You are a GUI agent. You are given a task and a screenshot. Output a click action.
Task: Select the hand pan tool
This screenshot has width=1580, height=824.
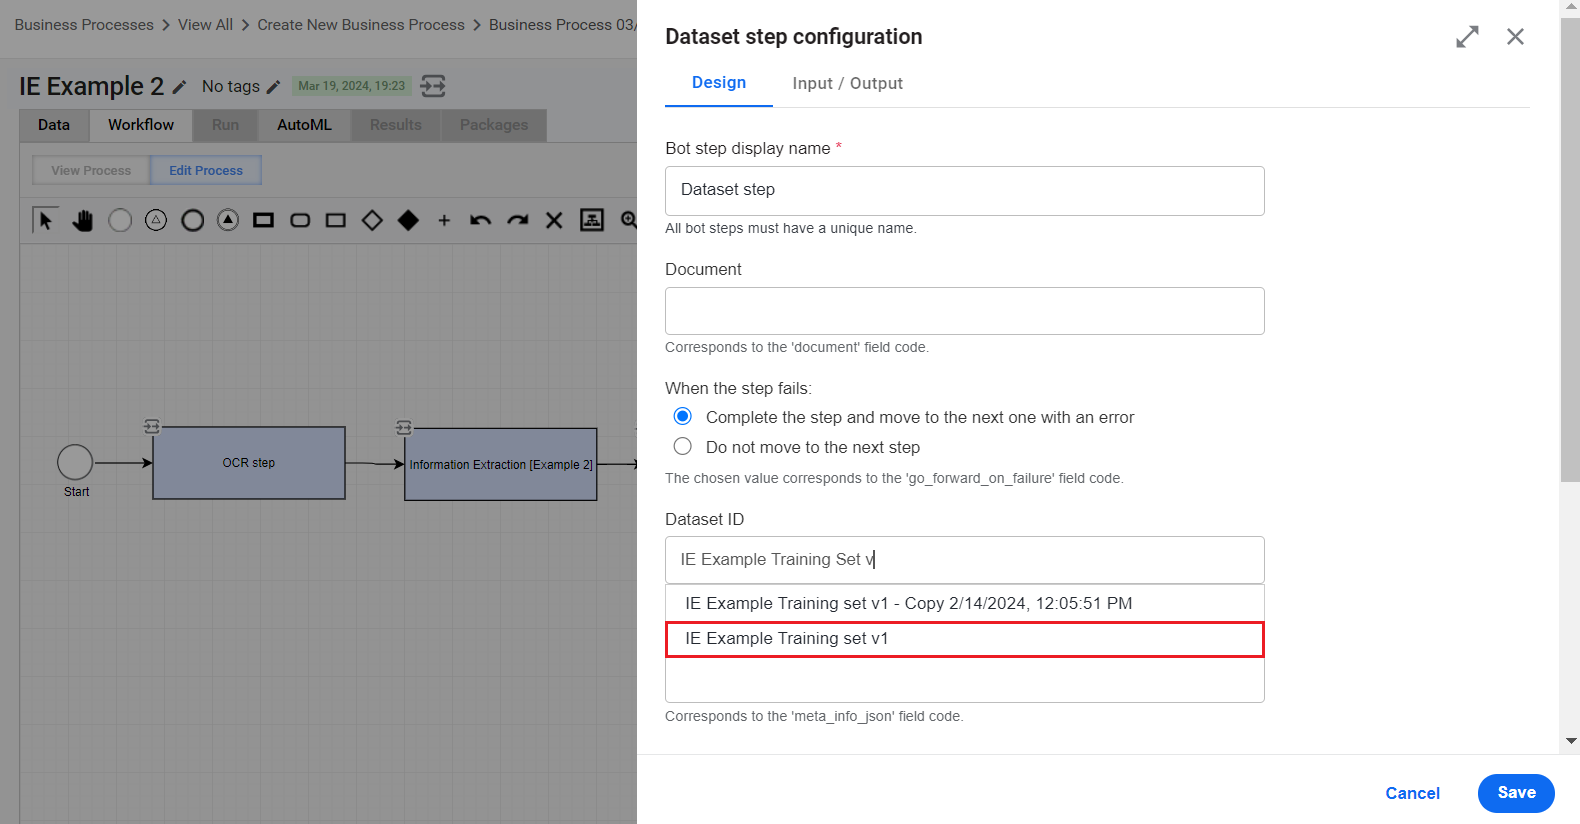pyautogui.click(x=82, y=220)
